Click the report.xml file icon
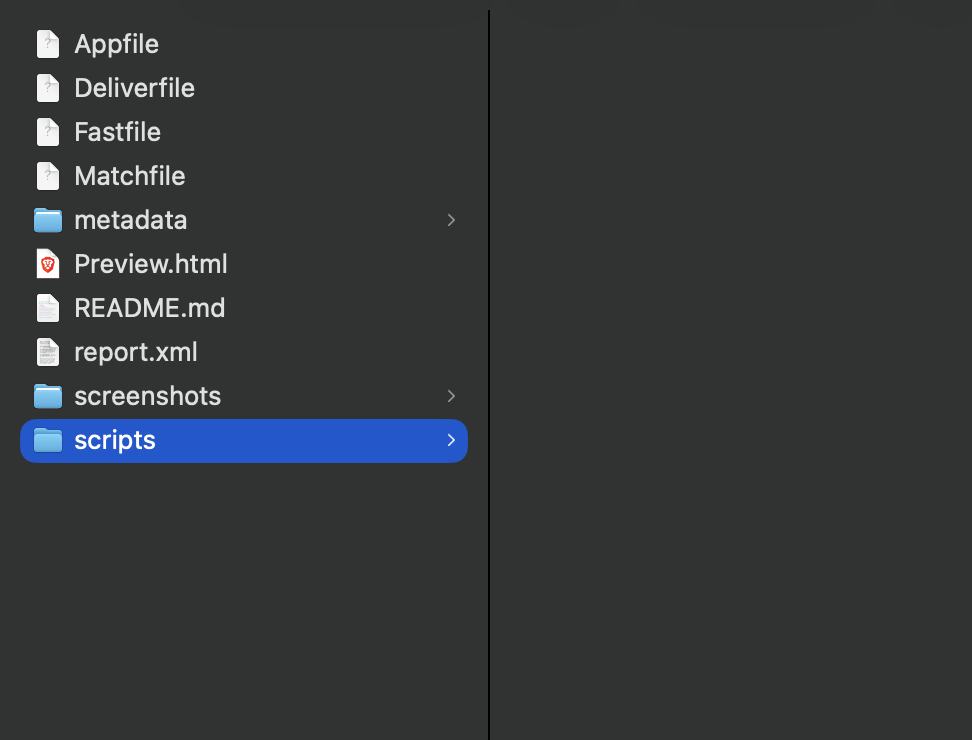The width and height of the screenshot is (972, 740). coord(47,352)
